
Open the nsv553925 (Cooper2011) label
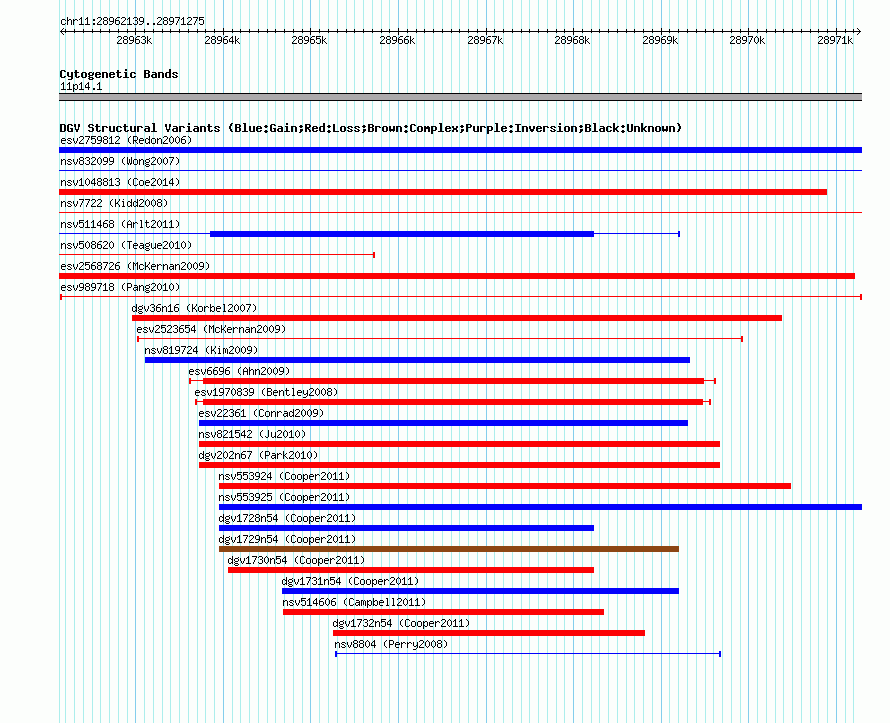pyautogui.click(x=284, y=497)
